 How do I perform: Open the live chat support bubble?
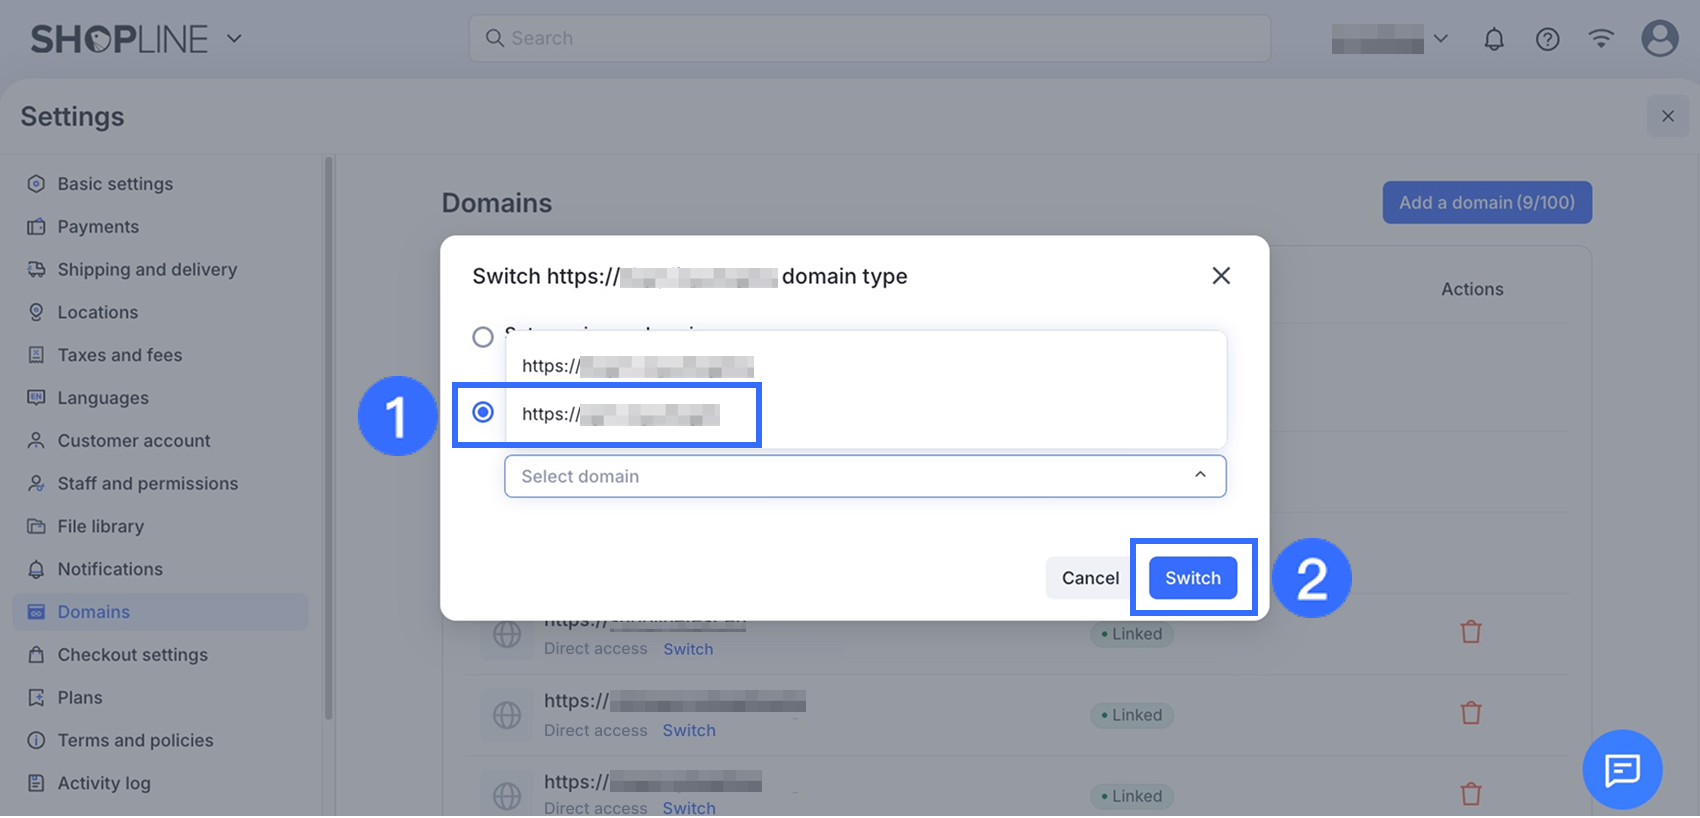[x=1622, y=769]
